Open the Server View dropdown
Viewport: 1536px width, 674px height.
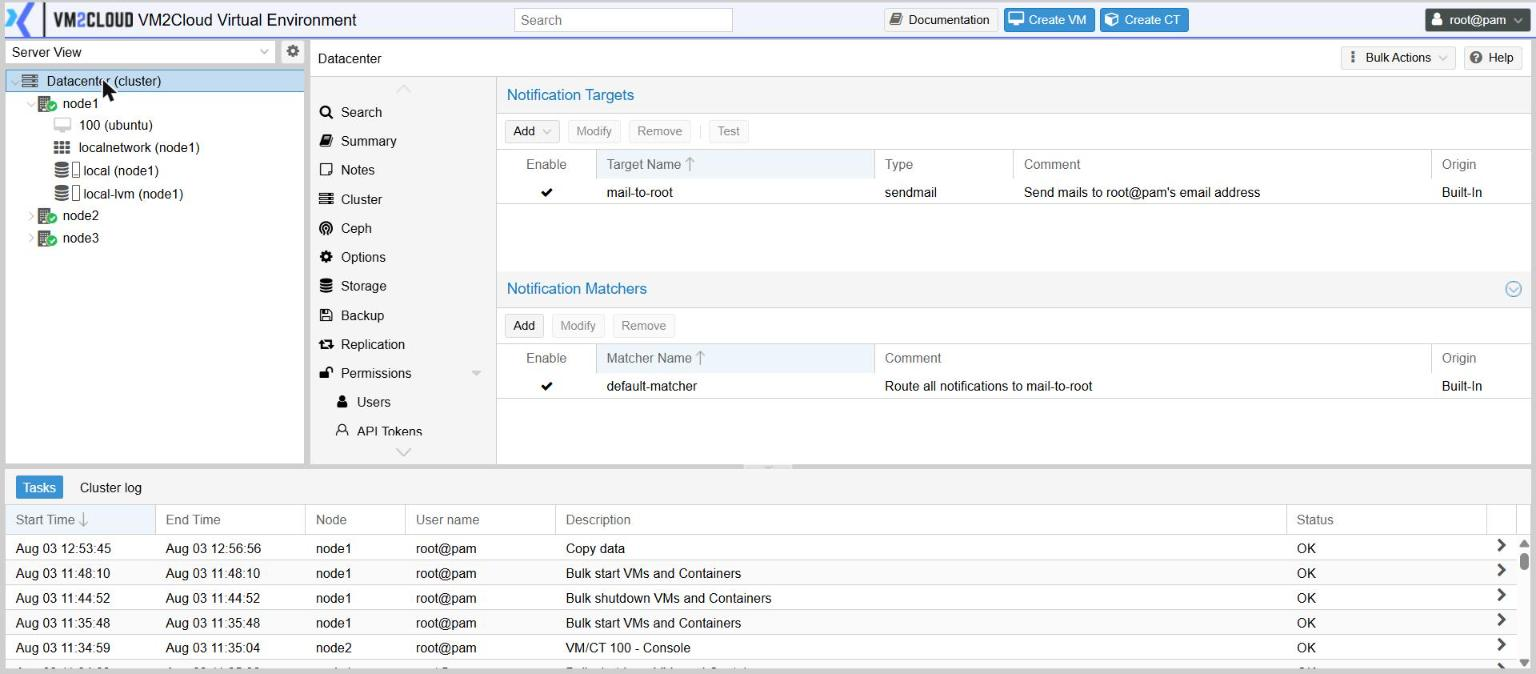[264, 52]
